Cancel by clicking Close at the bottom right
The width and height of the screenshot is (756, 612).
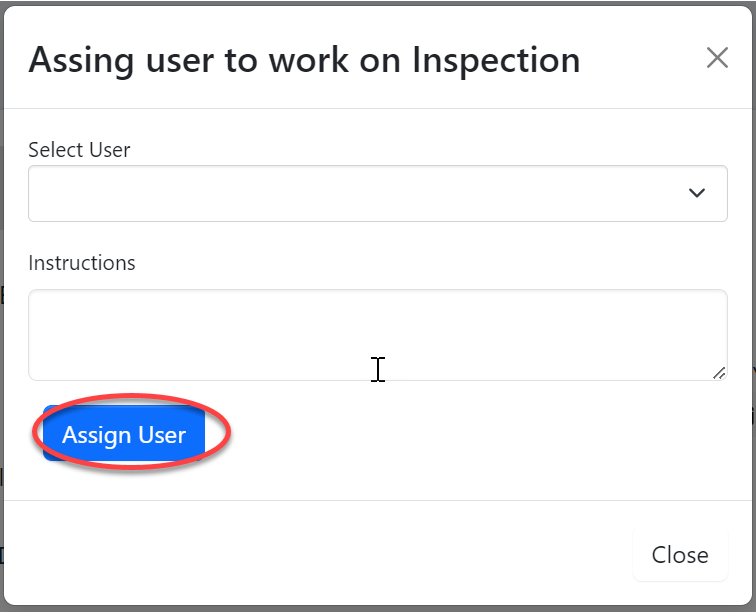[680, 555]
